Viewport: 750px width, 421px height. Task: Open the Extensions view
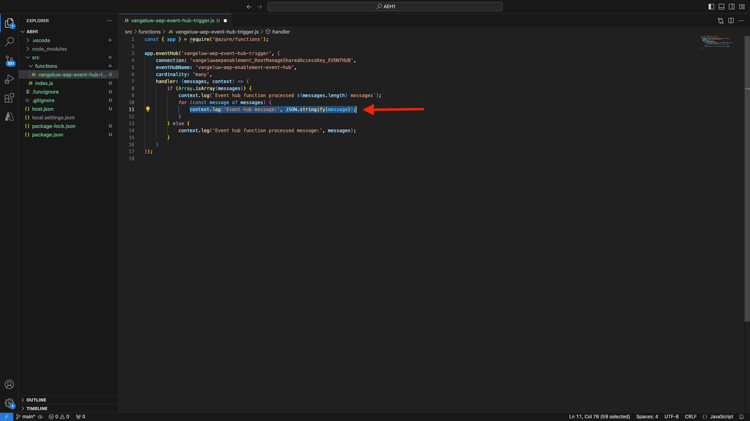pyautogui.click(x=9, y=98)
